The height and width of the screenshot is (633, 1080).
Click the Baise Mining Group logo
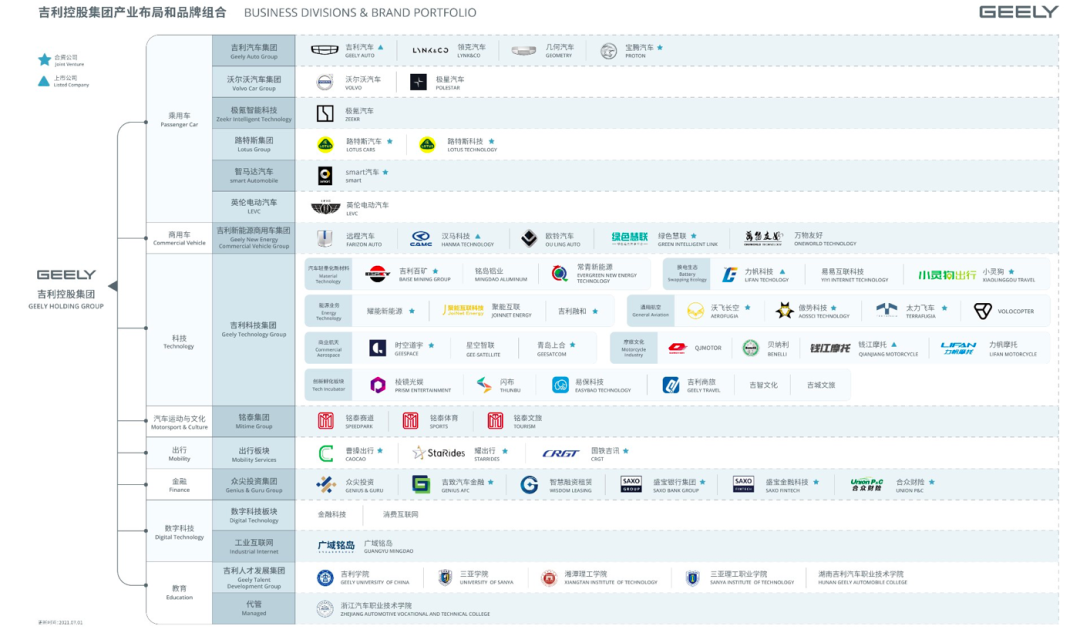377,274
